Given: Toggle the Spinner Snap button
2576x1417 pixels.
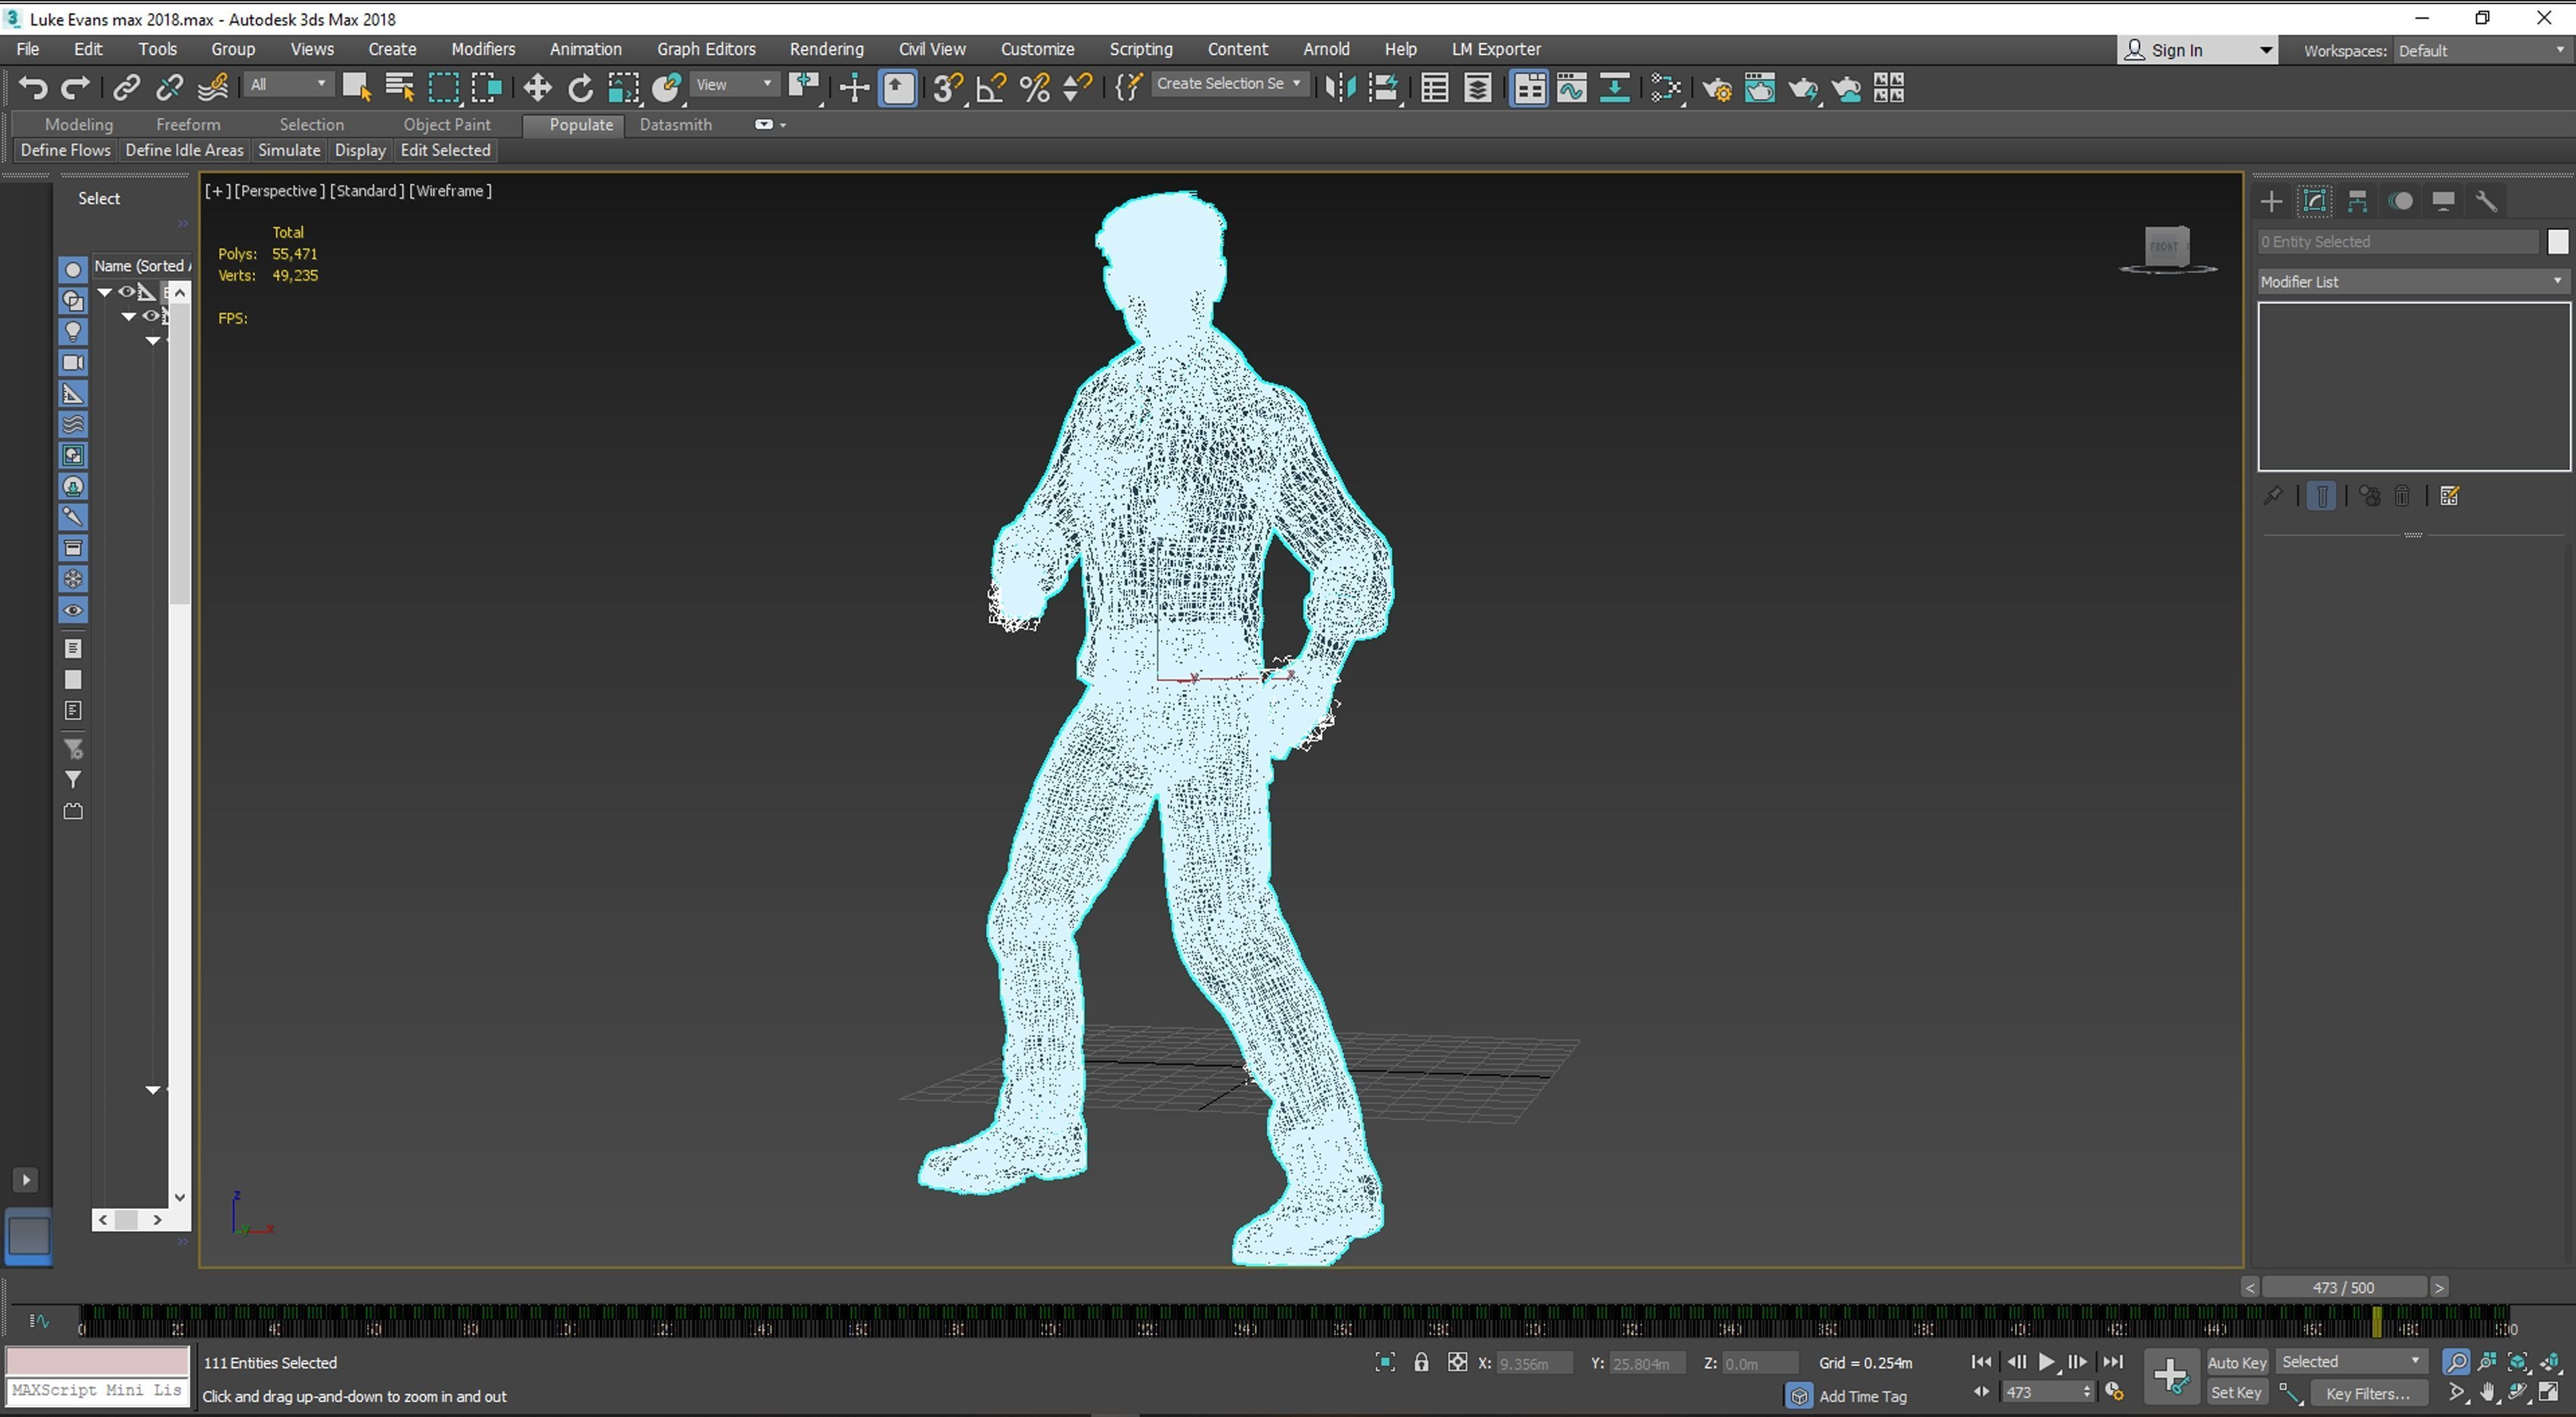Looking at the screenshot, I should pos(1077,88).
